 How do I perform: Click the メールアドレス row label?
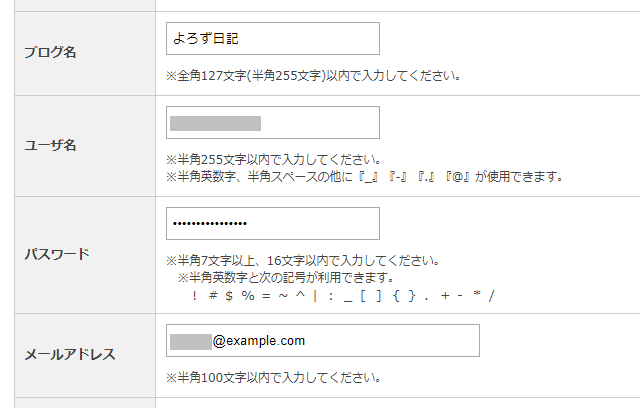70,353
